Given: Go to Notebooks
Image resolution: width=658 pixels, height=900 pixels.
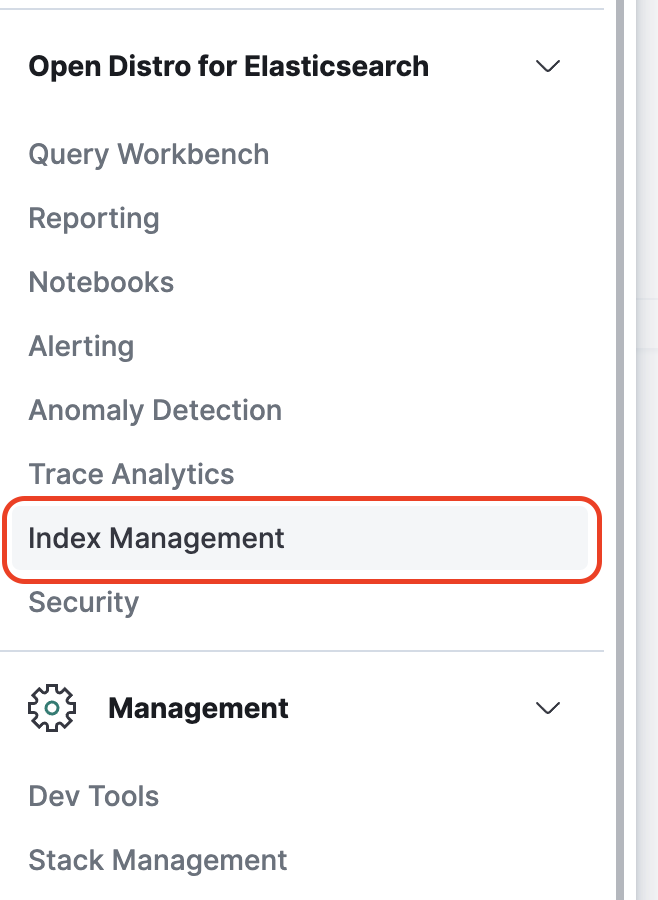Looking at the screenshot, I should pyautogui.click(x=101, y=282).
